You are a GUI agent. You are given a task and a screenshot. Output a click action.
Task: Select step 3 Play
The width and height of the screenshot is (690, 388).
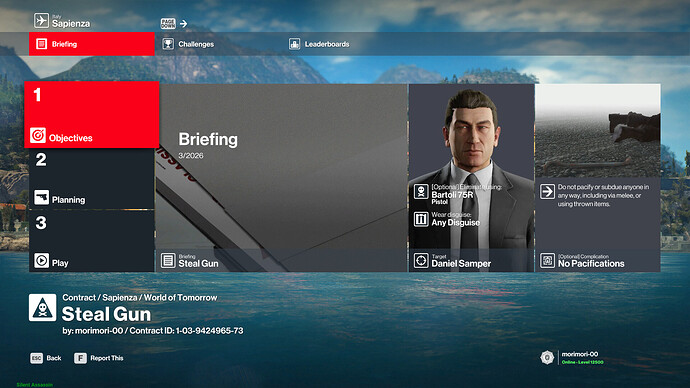coord(92,242)
